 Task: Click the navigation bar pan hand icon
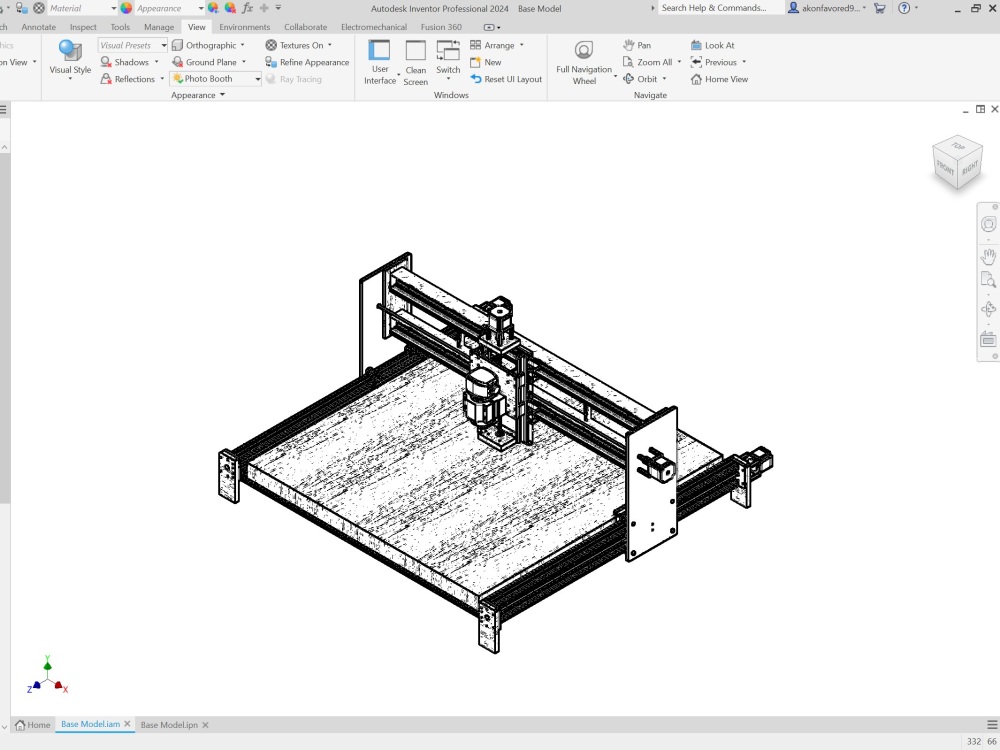[x=988, y=256]
